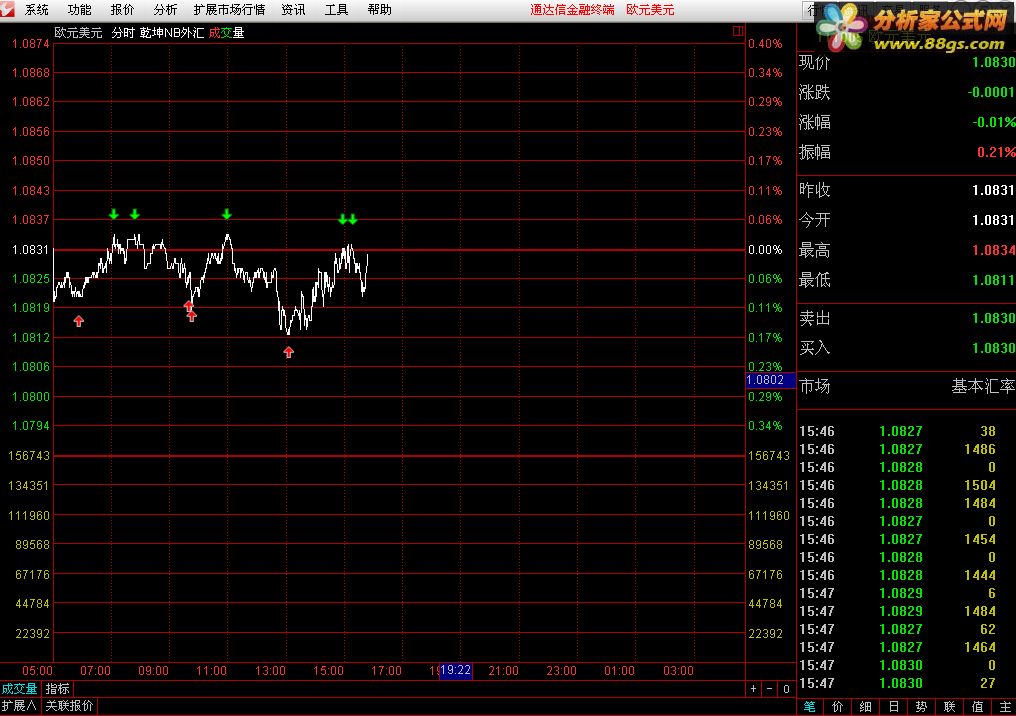Click the 成交量 label in the chart header

226,32
